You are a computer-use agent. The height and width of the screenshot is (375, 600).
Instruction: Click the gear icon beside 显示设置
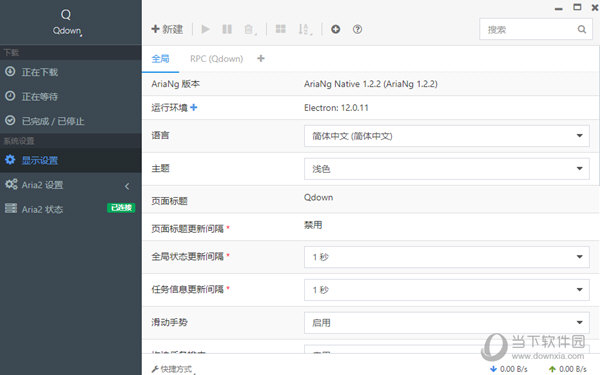10,160
